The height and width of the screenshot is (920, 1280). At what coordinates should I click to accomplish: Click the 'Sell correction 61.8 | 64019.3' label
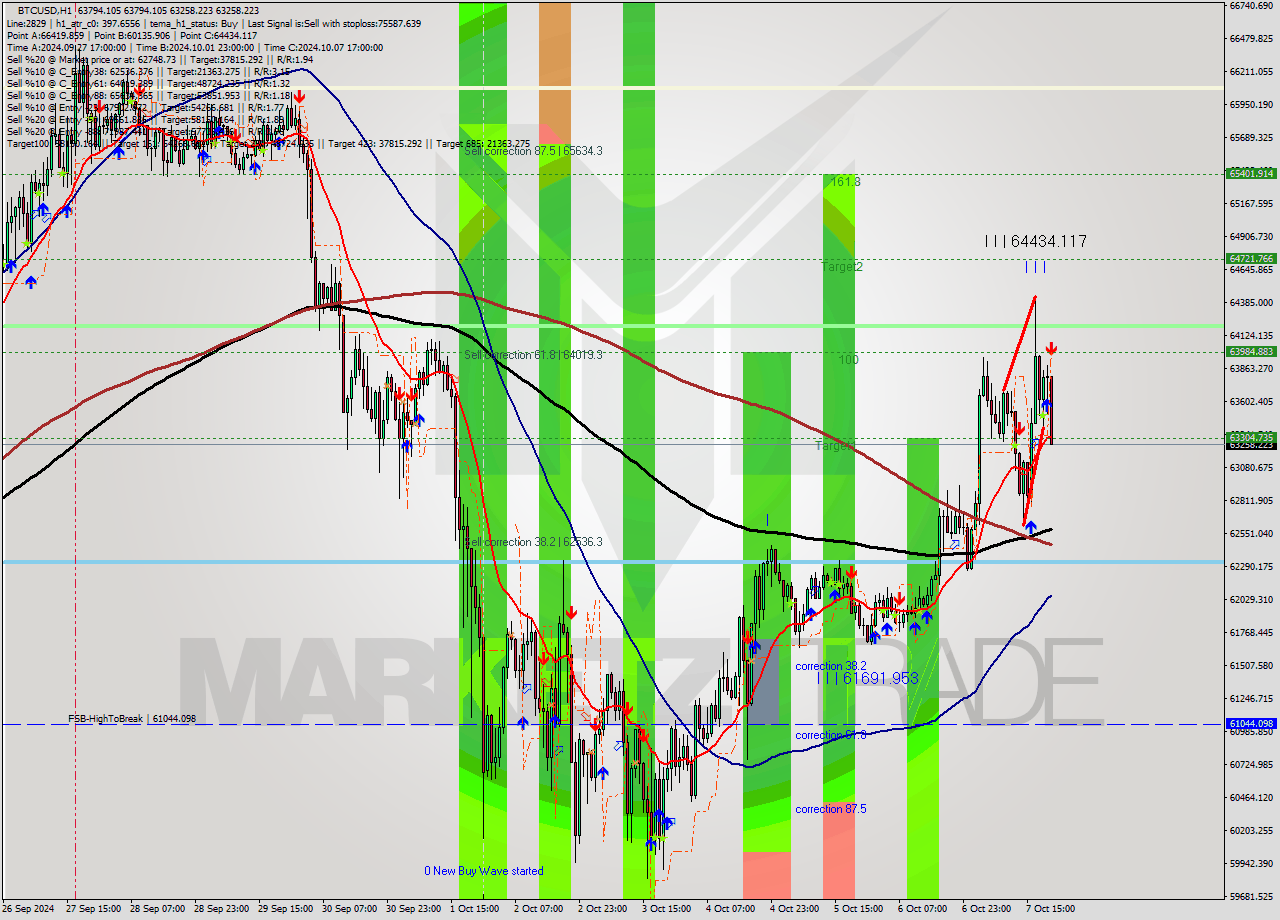click(x=533, y=355)
